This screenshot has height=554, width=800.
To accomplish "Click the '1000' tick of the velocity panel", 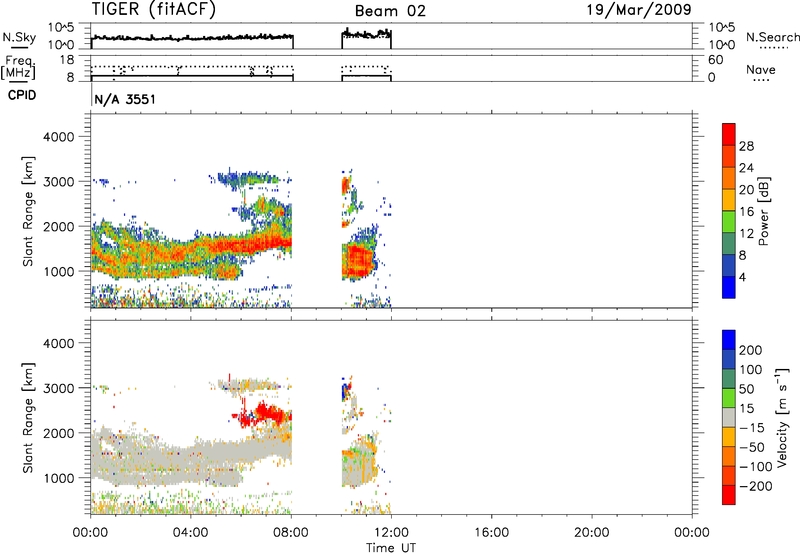I will (59, 478).
